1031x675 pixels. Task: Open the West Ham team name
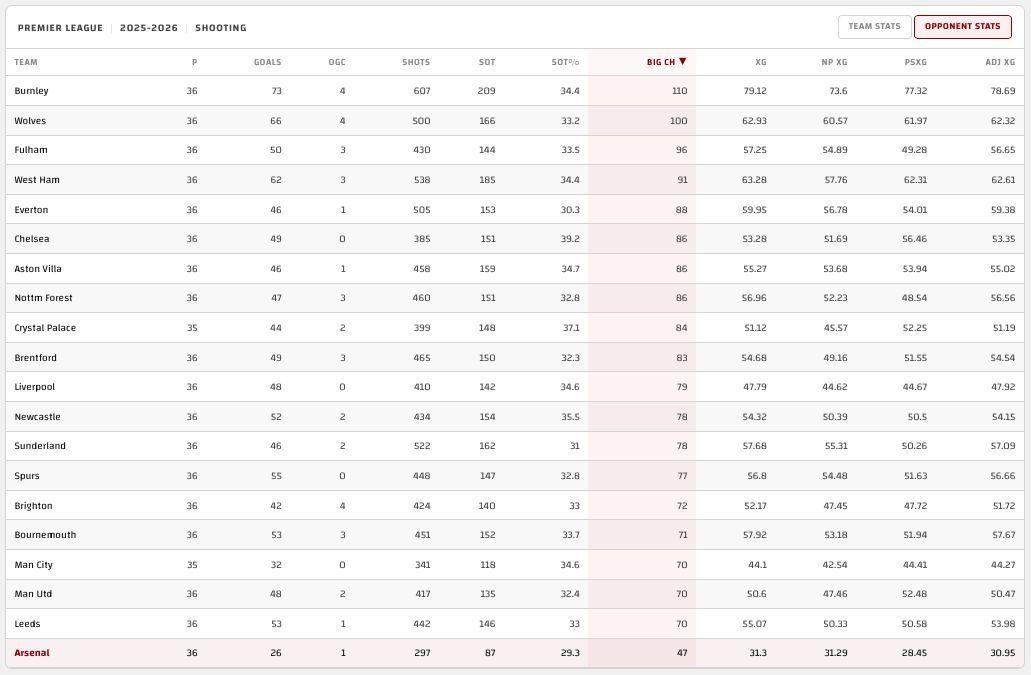coord(37,179)
